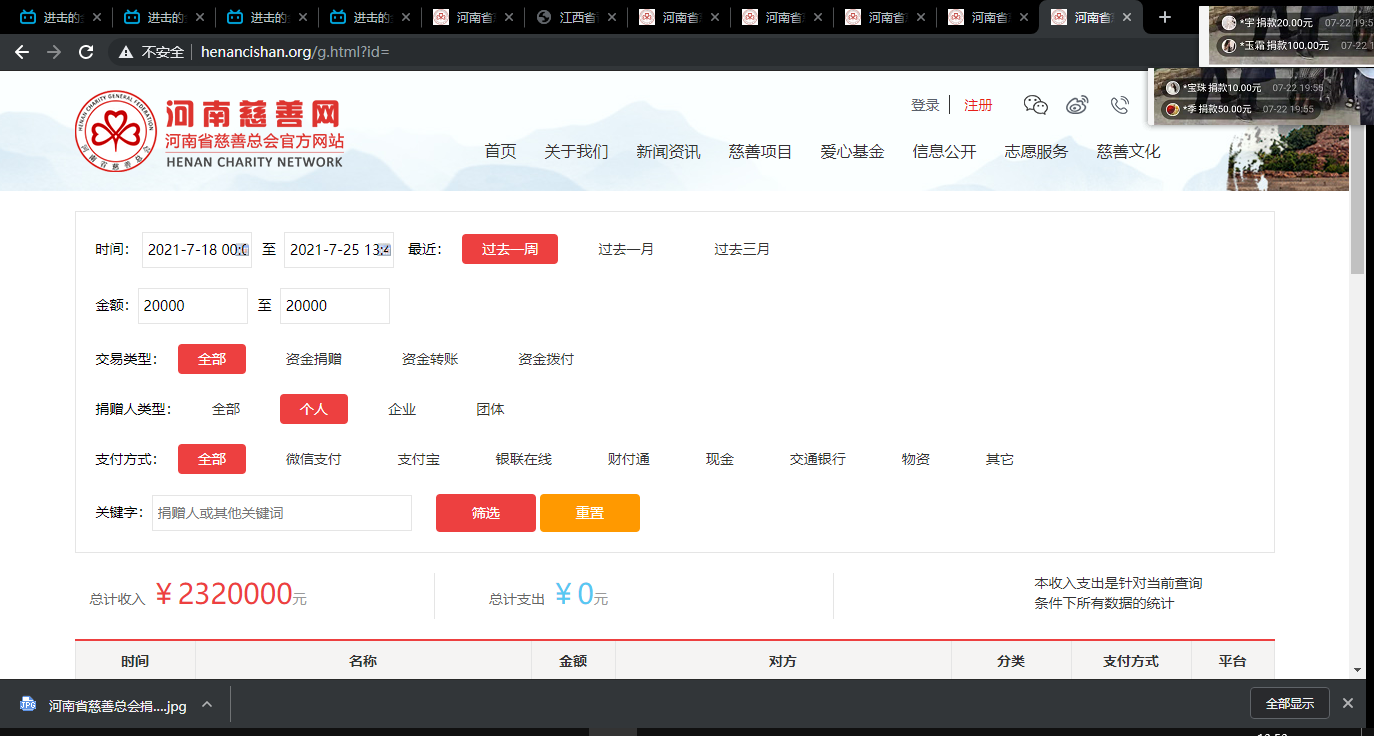
Task: Close the active 河南省 tab
Action: (x=1129, y=18)
